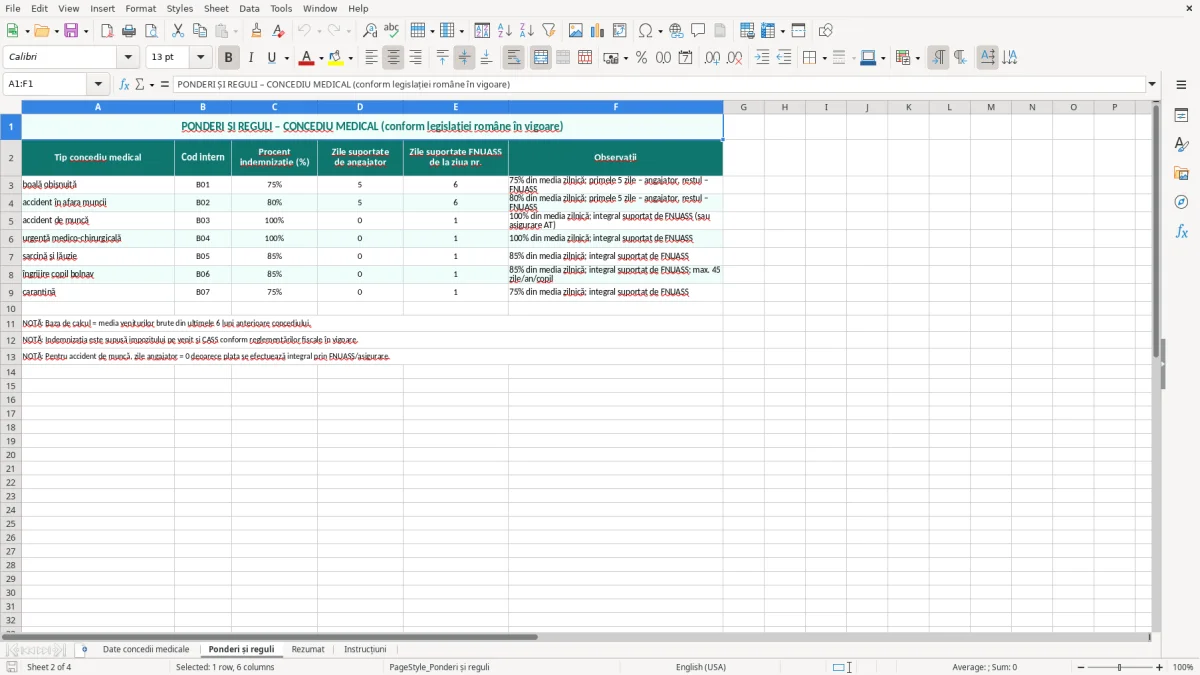1200x675 pixels.
Task: Open the sidebar Navigator panel
Action: [1181, 202]
